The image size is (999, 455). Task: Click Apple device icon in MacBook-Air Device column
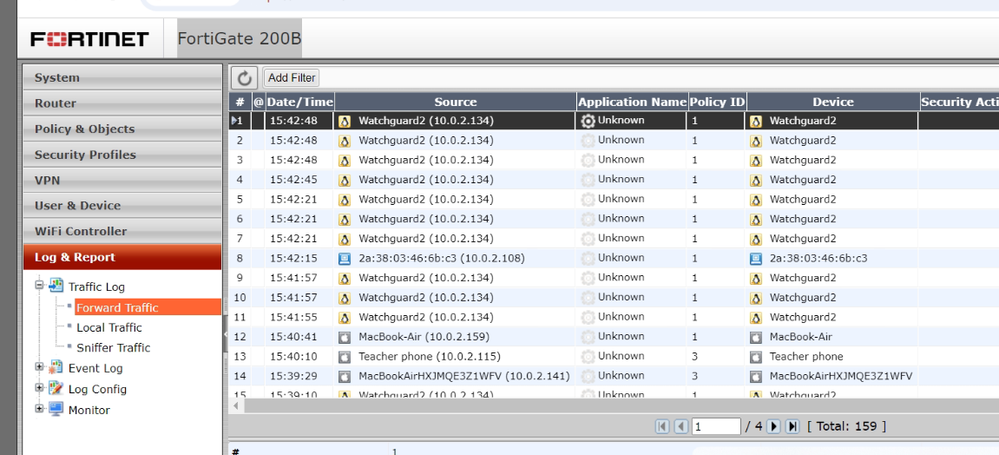click(x=756, y=337)
